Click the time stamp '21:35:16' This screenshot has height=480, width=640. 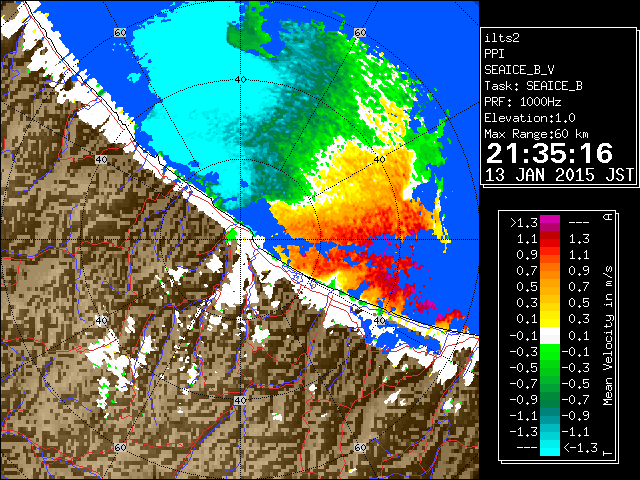point(549,153)
